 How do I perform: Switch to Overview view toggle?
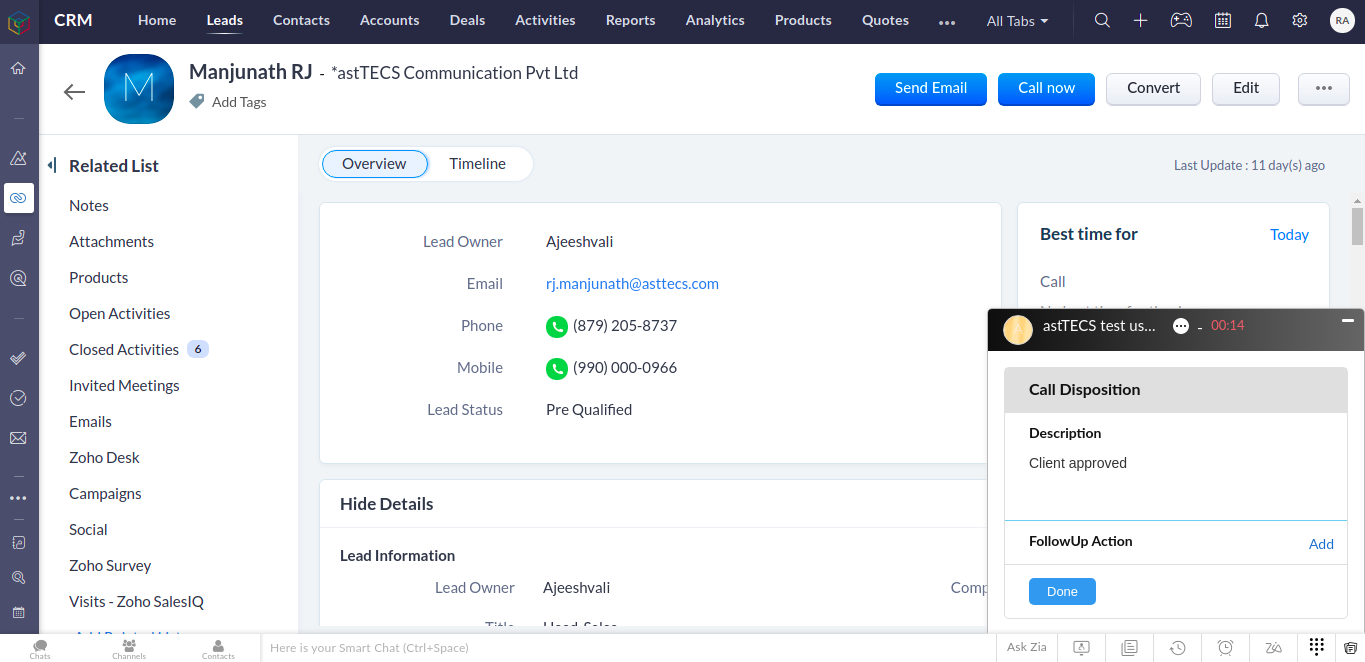[374, 164]
